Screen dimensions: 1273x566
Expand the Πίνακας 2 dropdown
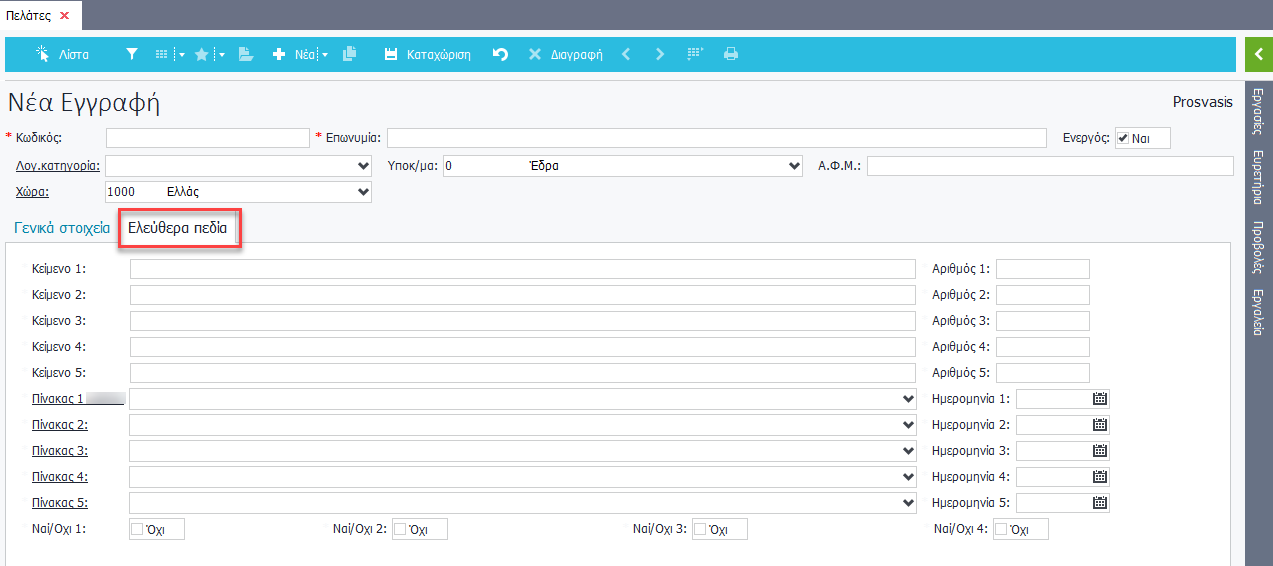point(908,425)
